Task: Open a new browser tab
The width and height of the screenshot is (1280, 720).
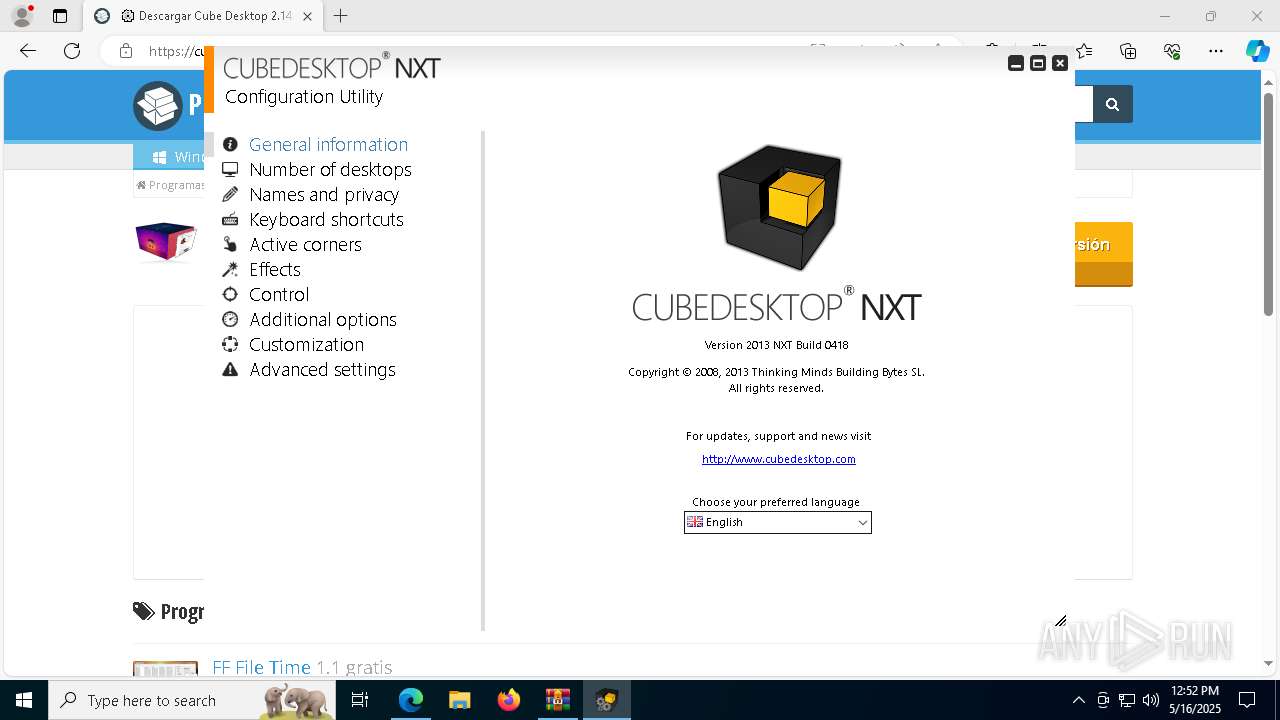Action: 341,16
